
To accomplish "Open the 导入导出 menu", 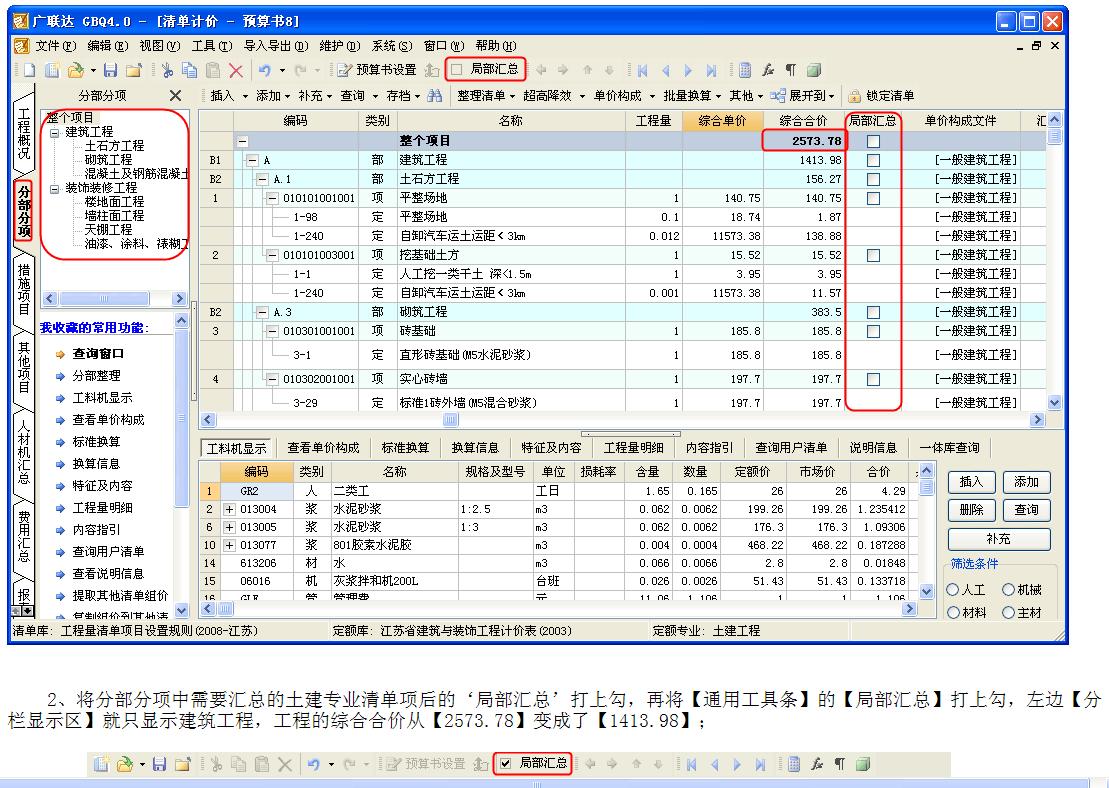I will (x=276, y=45).
